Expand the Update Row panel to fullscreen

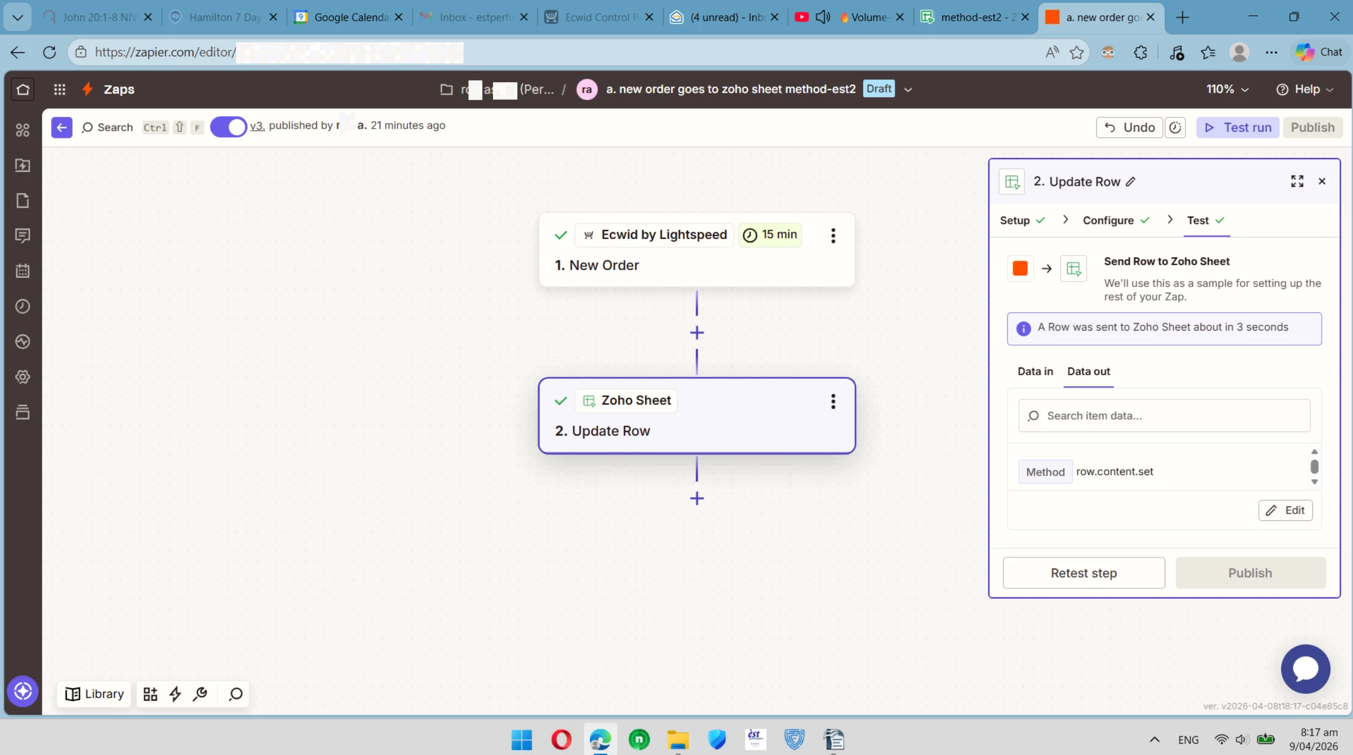coord(1297,182)
